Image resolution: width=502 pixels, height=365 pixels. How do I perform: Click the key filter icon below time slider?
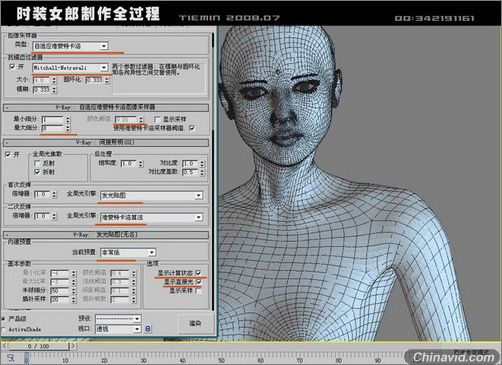coord(11,358)
